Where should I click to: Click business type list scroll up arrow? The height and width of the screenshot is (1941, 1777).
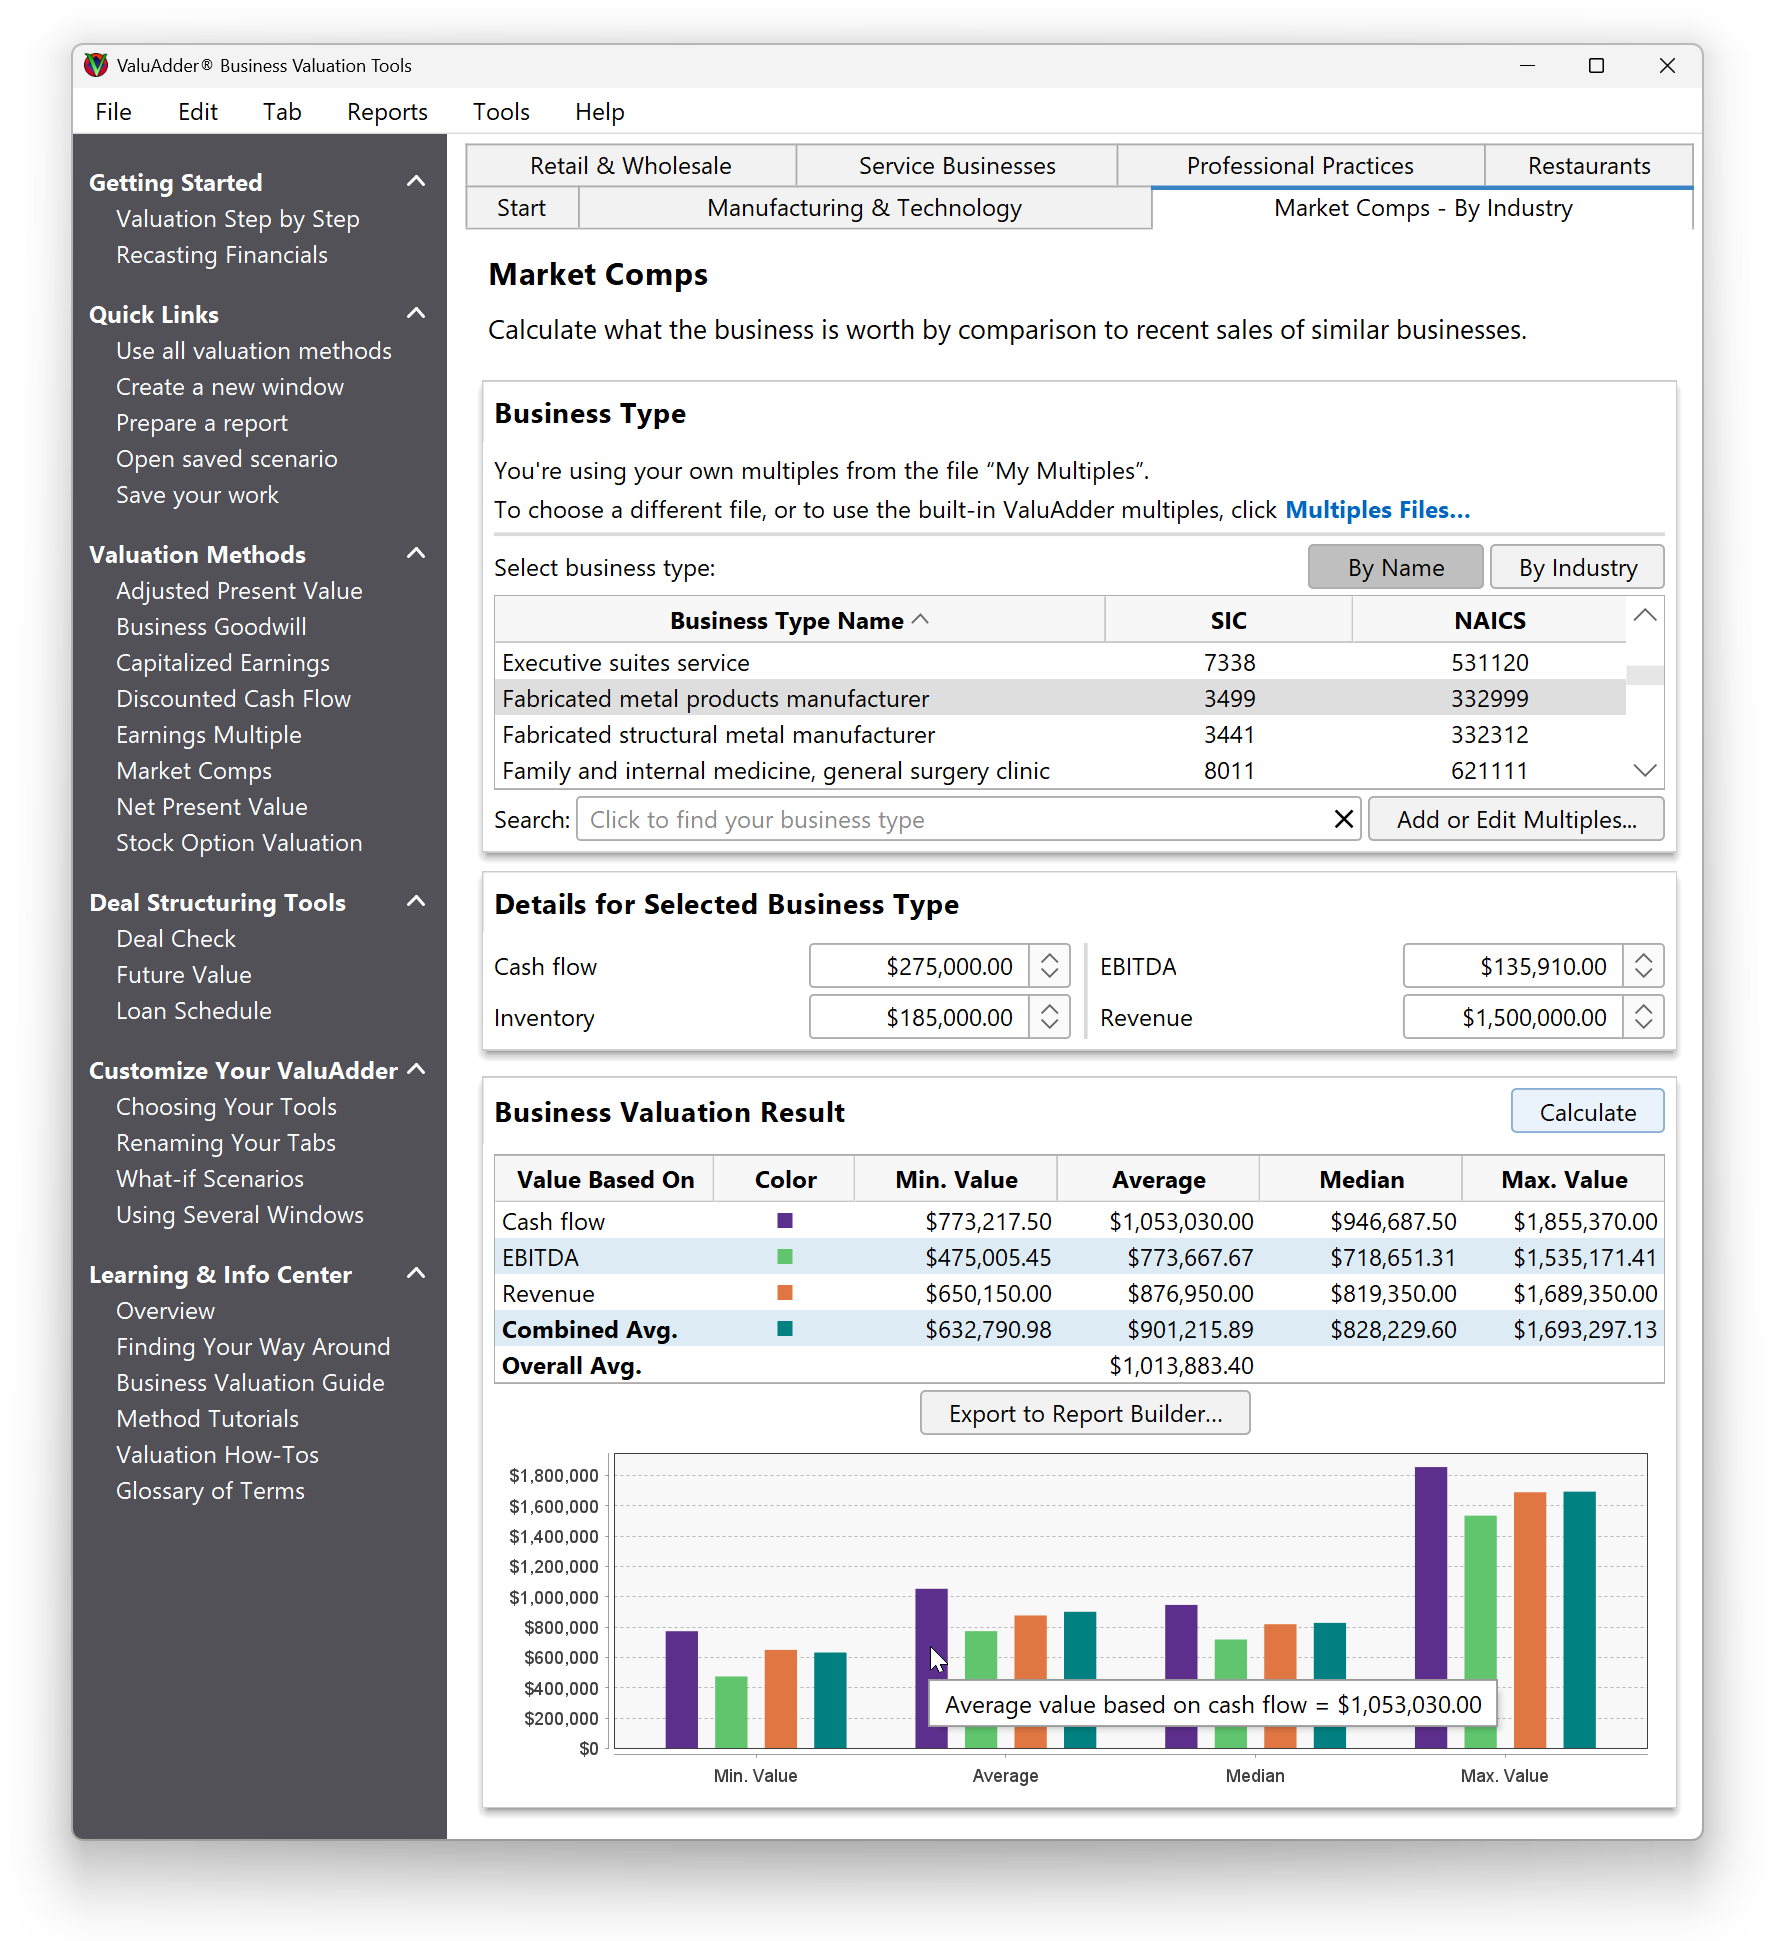(x=1645, y=616)
